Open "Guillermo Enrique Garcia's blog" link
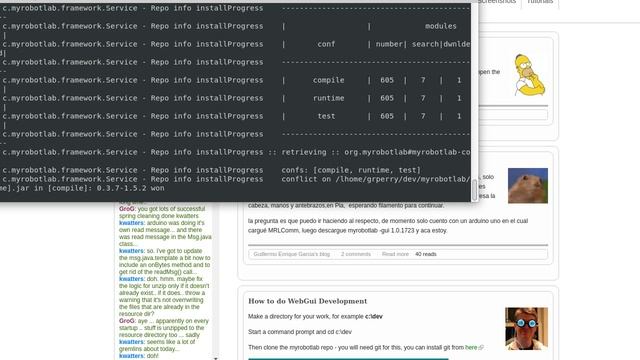640x360 pixels. tap(291, 254)
